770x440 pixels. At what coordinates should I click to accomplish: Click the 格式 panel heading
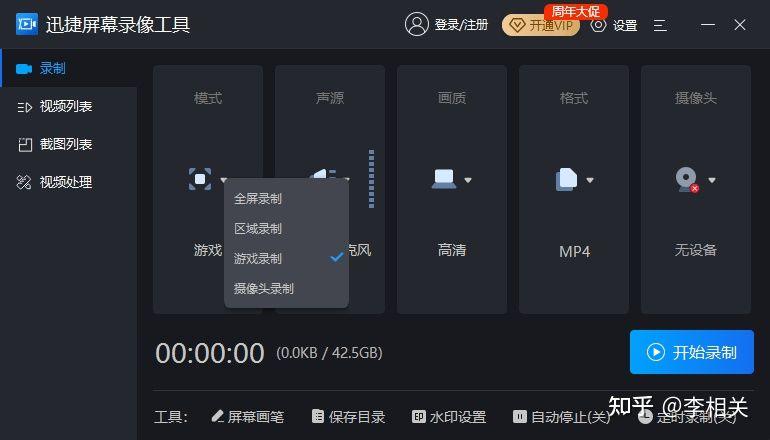pos(574,98)
